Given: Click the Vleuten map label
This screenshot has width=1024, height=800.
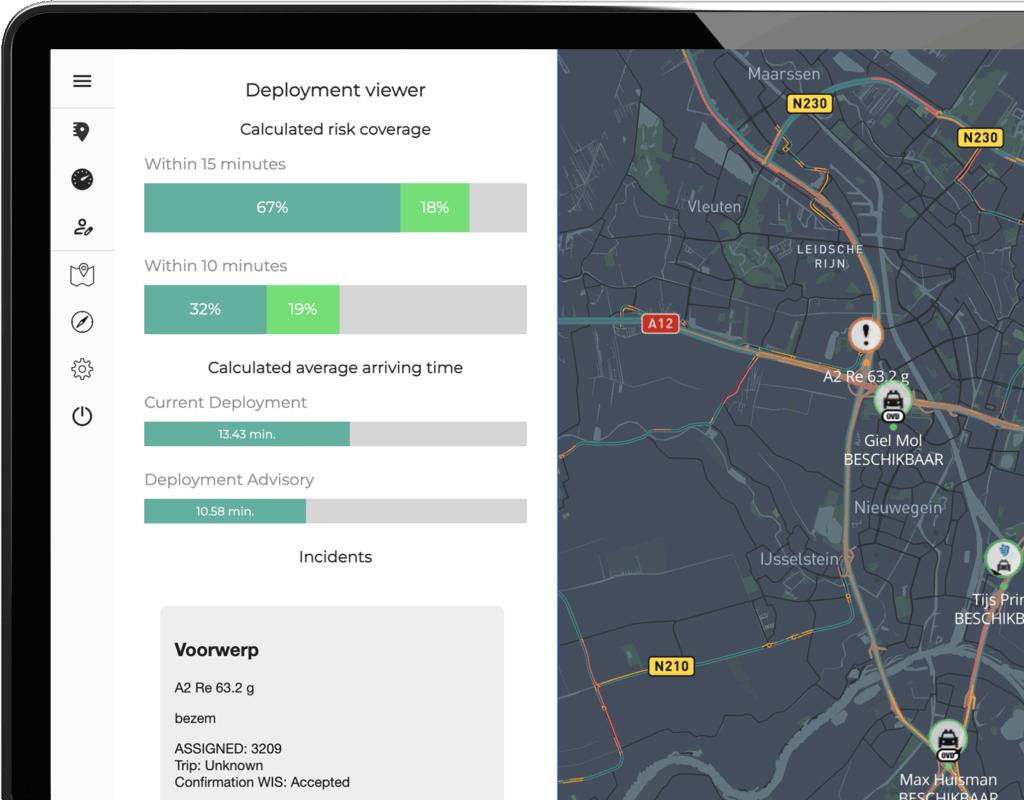Looking at the screenshot, I should click(714, 207).
